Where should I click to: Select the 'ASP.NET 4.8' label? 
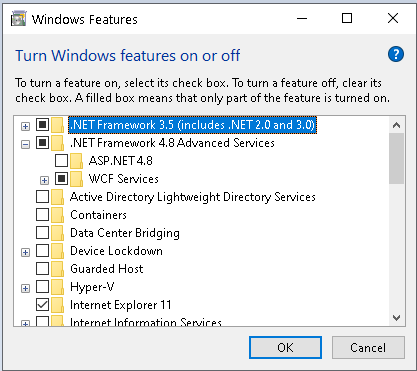click(x=121, y=161)
